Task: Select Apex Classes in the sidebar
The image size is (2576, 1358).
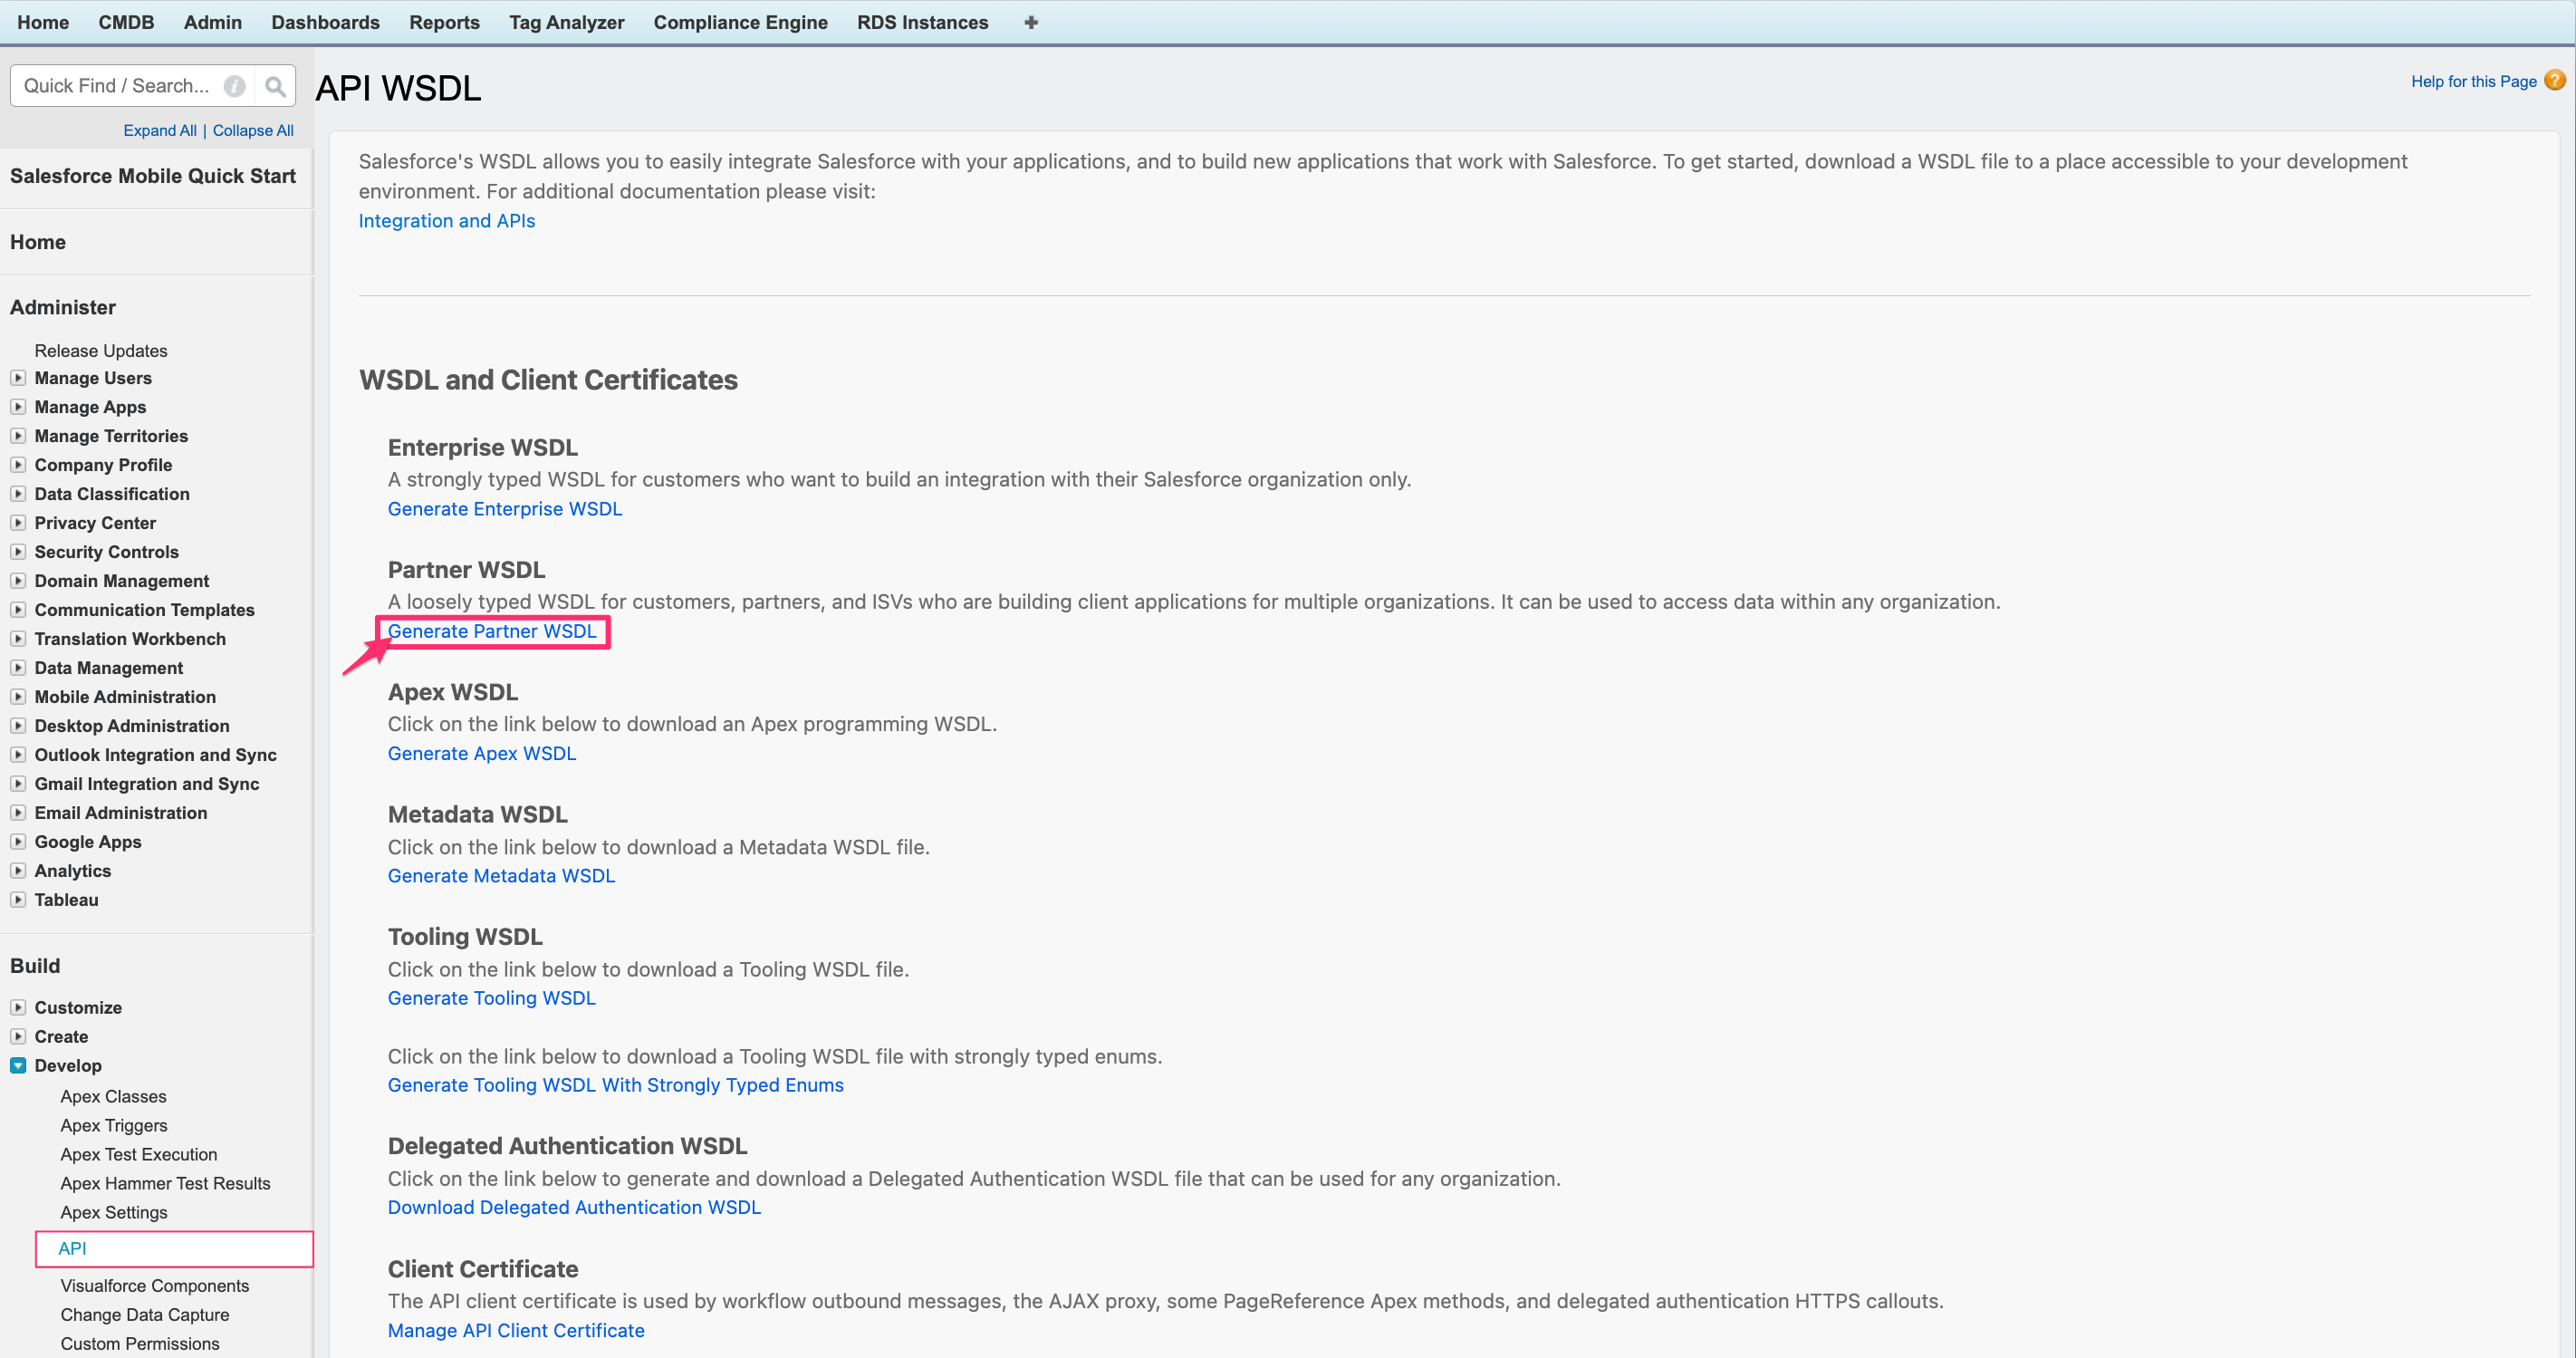Action: (x=113, y=1096)
